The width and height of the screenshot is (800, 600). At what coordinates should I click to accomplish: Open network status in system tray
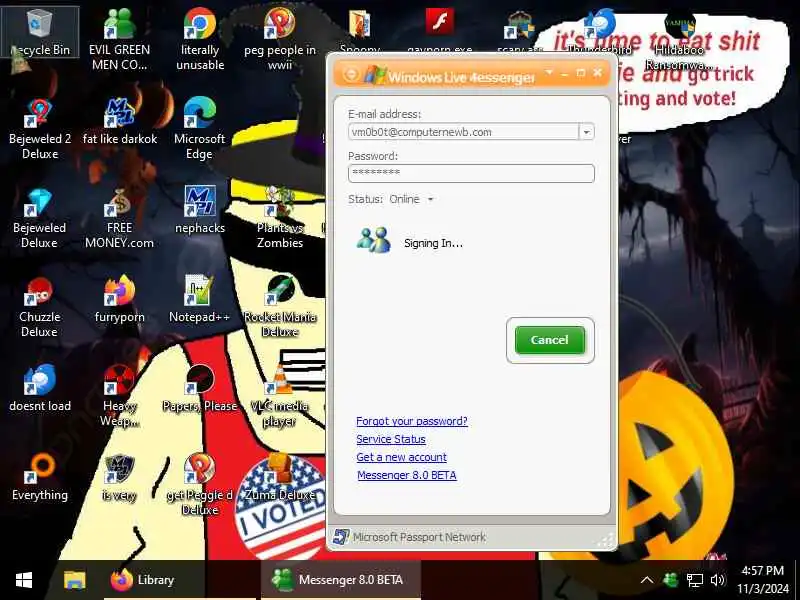click(694, 580)
